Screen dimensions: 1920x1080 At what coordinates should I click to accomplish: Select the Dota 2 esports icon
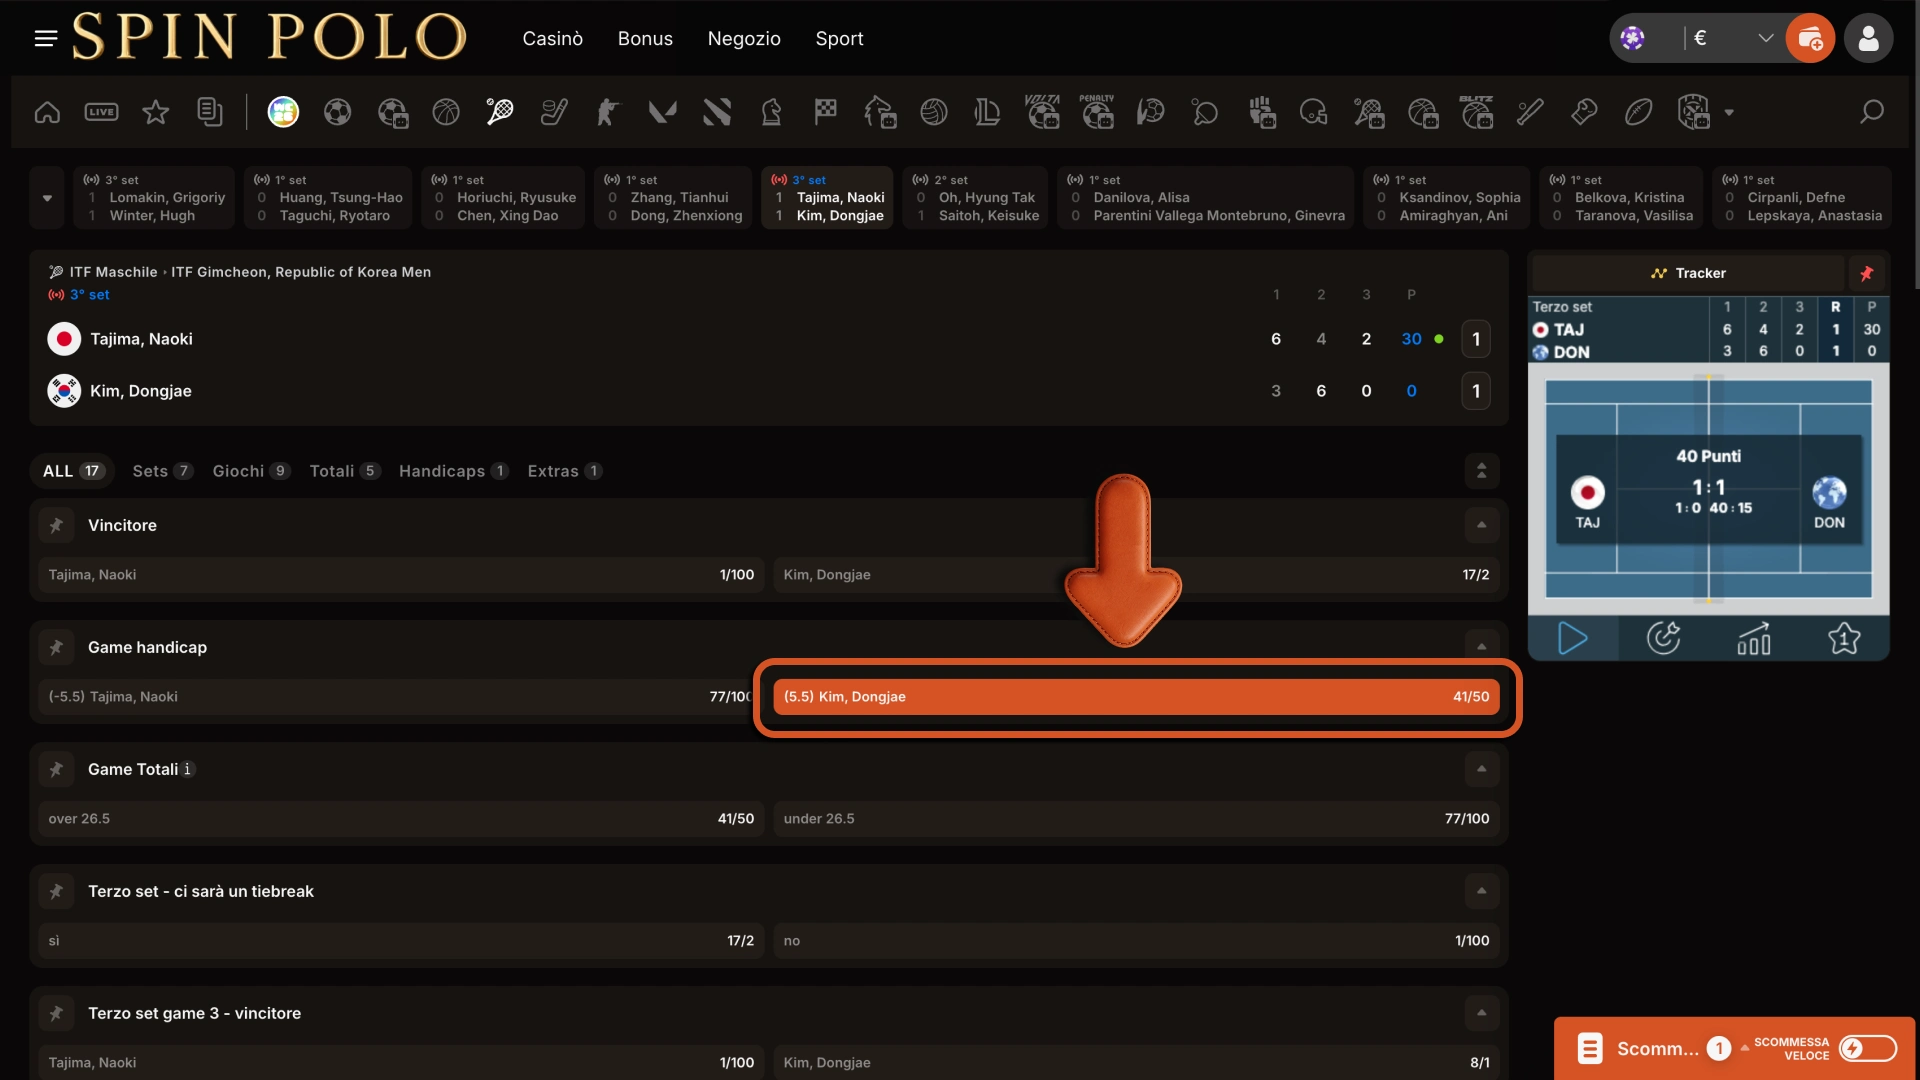pyautogui.click(x=717, y=112)
